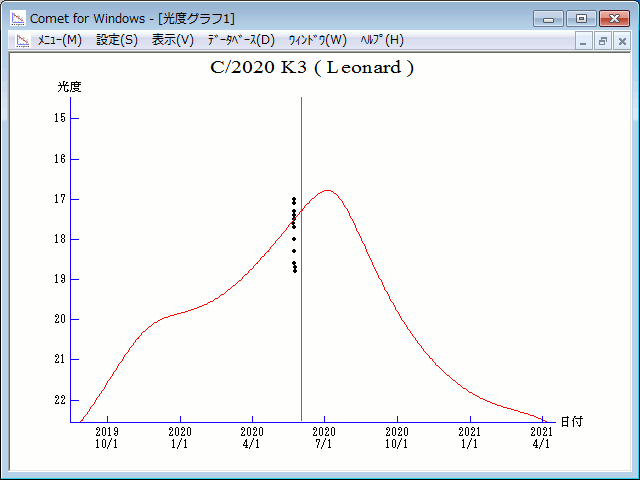Click the 光度 axis label
The image size is (640, 480).
(x=69, y=87)
